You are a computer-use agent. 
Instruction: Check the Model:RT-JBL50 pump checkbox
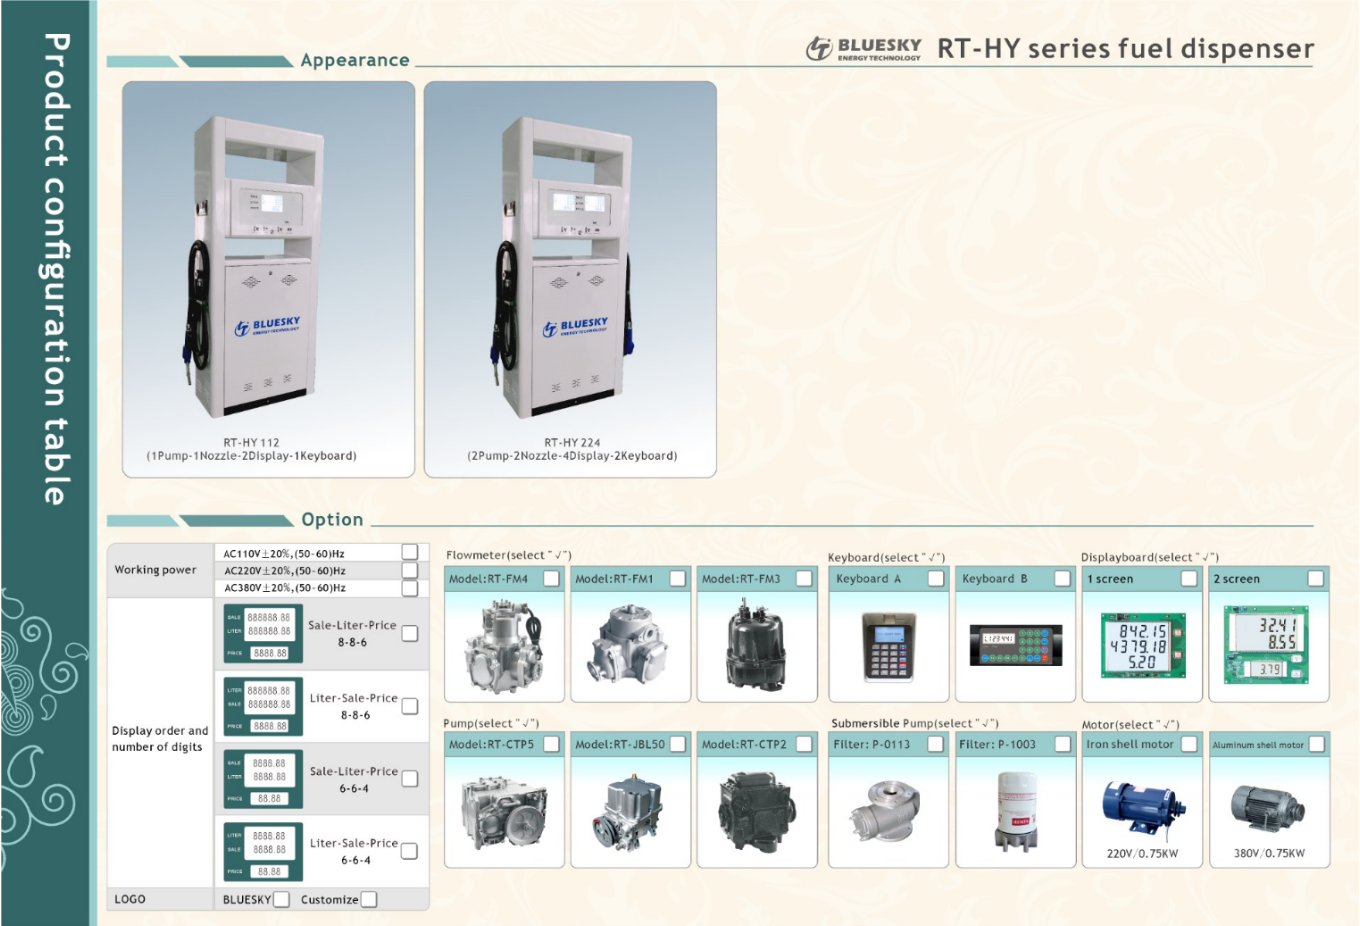click(x=678, y=744)
